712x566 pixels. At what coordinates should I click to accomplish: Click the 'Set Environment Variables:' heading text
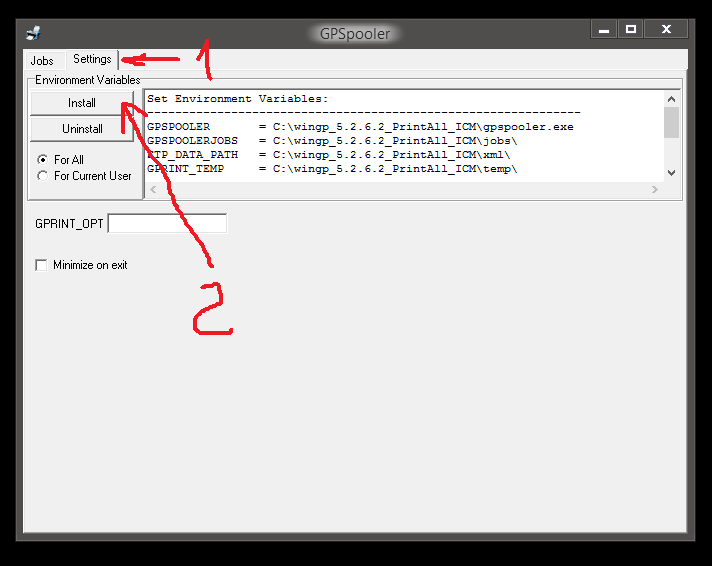click(237, 99)
